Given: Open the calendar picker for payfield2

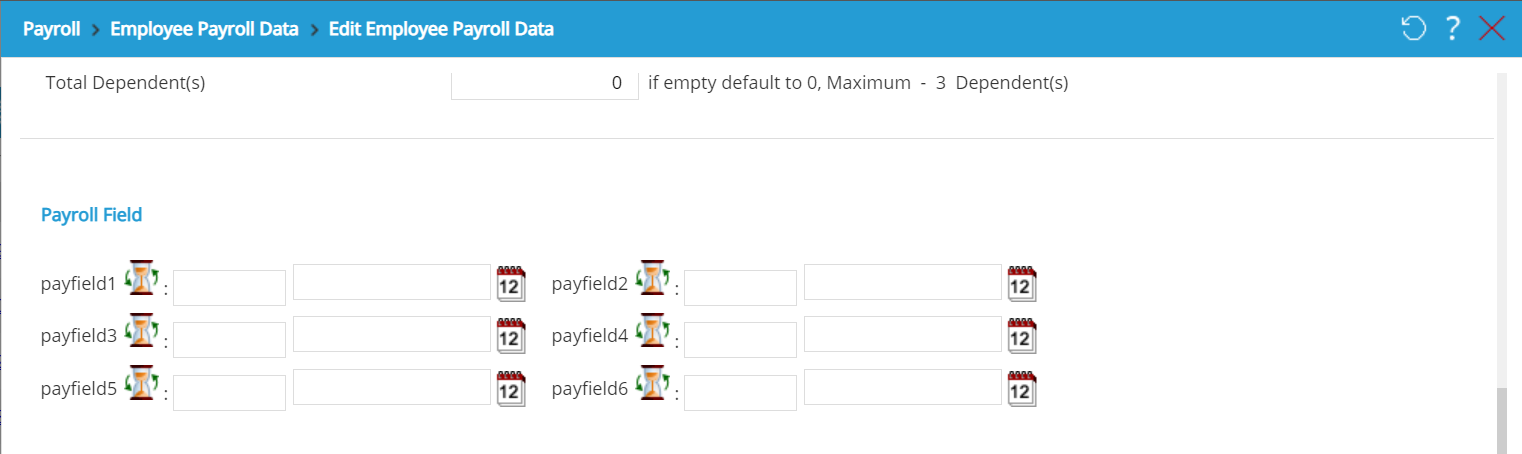Looking at the screenshot, I should point(1022,283).
